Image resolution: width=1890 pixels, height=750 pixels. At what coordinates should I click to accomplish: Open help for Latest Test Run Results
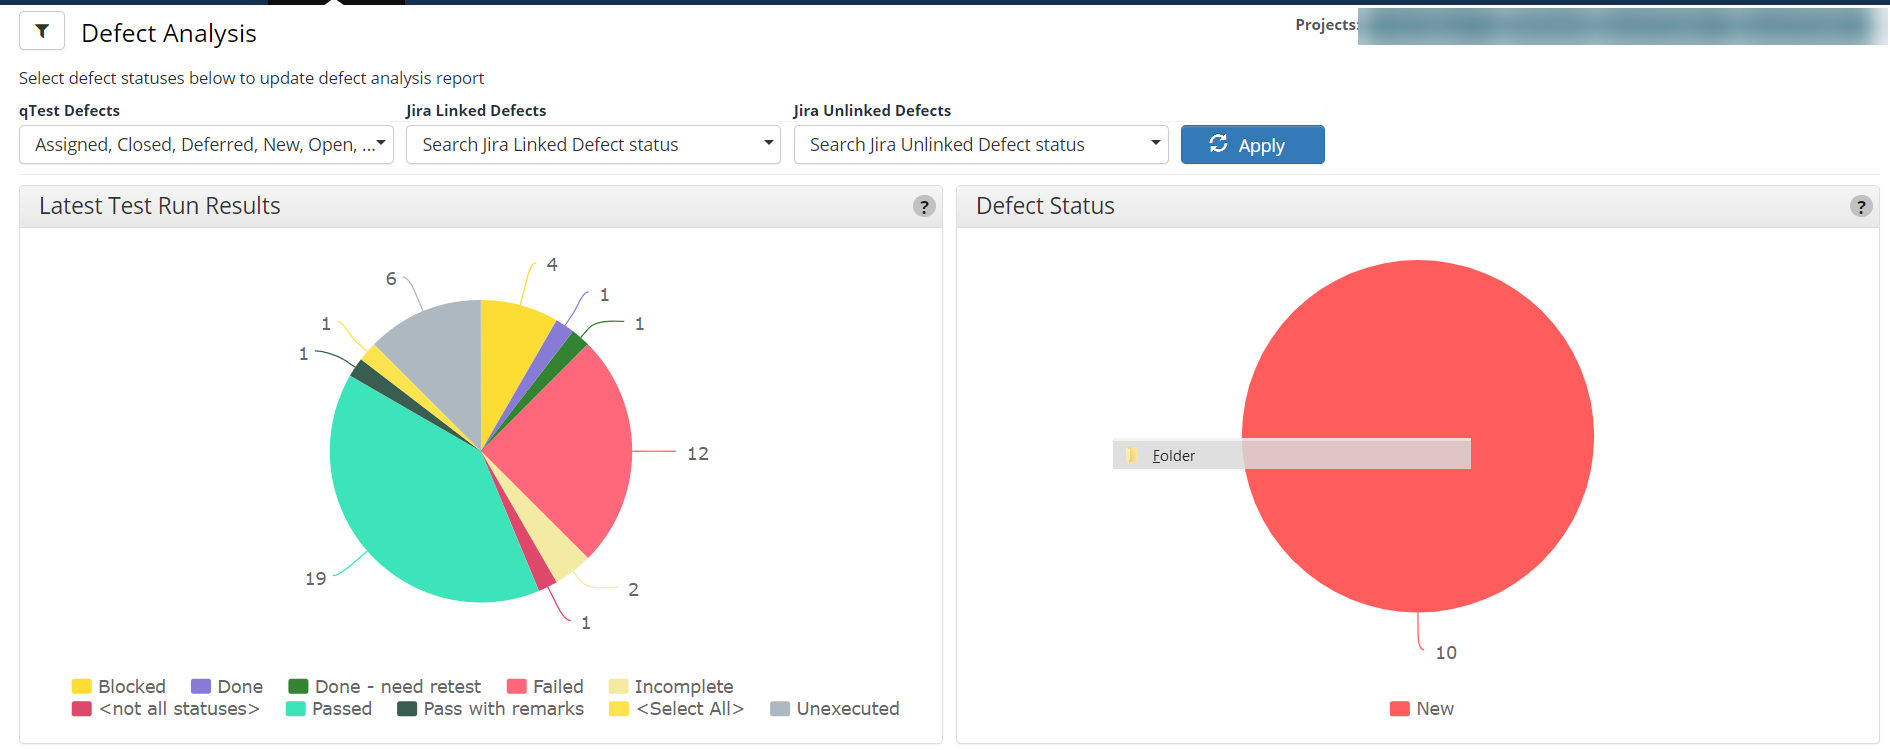point(924,206)
